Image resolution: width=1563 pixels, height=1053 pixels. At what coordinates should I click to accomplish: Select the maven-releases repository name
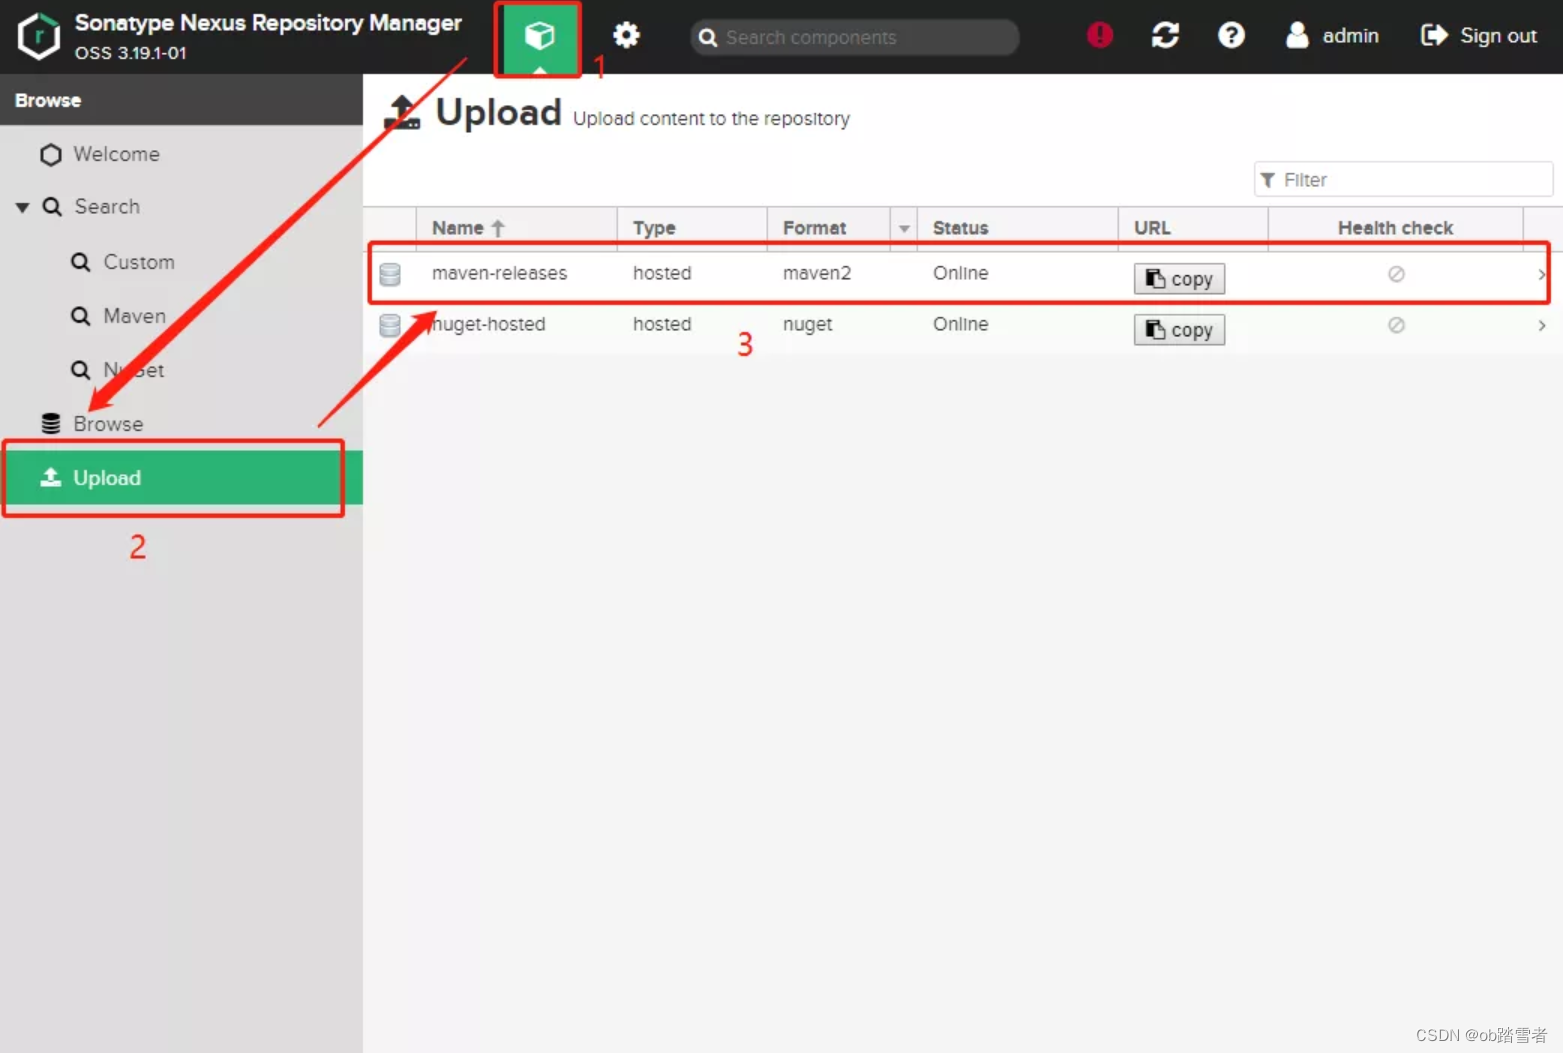pos(499,273)
